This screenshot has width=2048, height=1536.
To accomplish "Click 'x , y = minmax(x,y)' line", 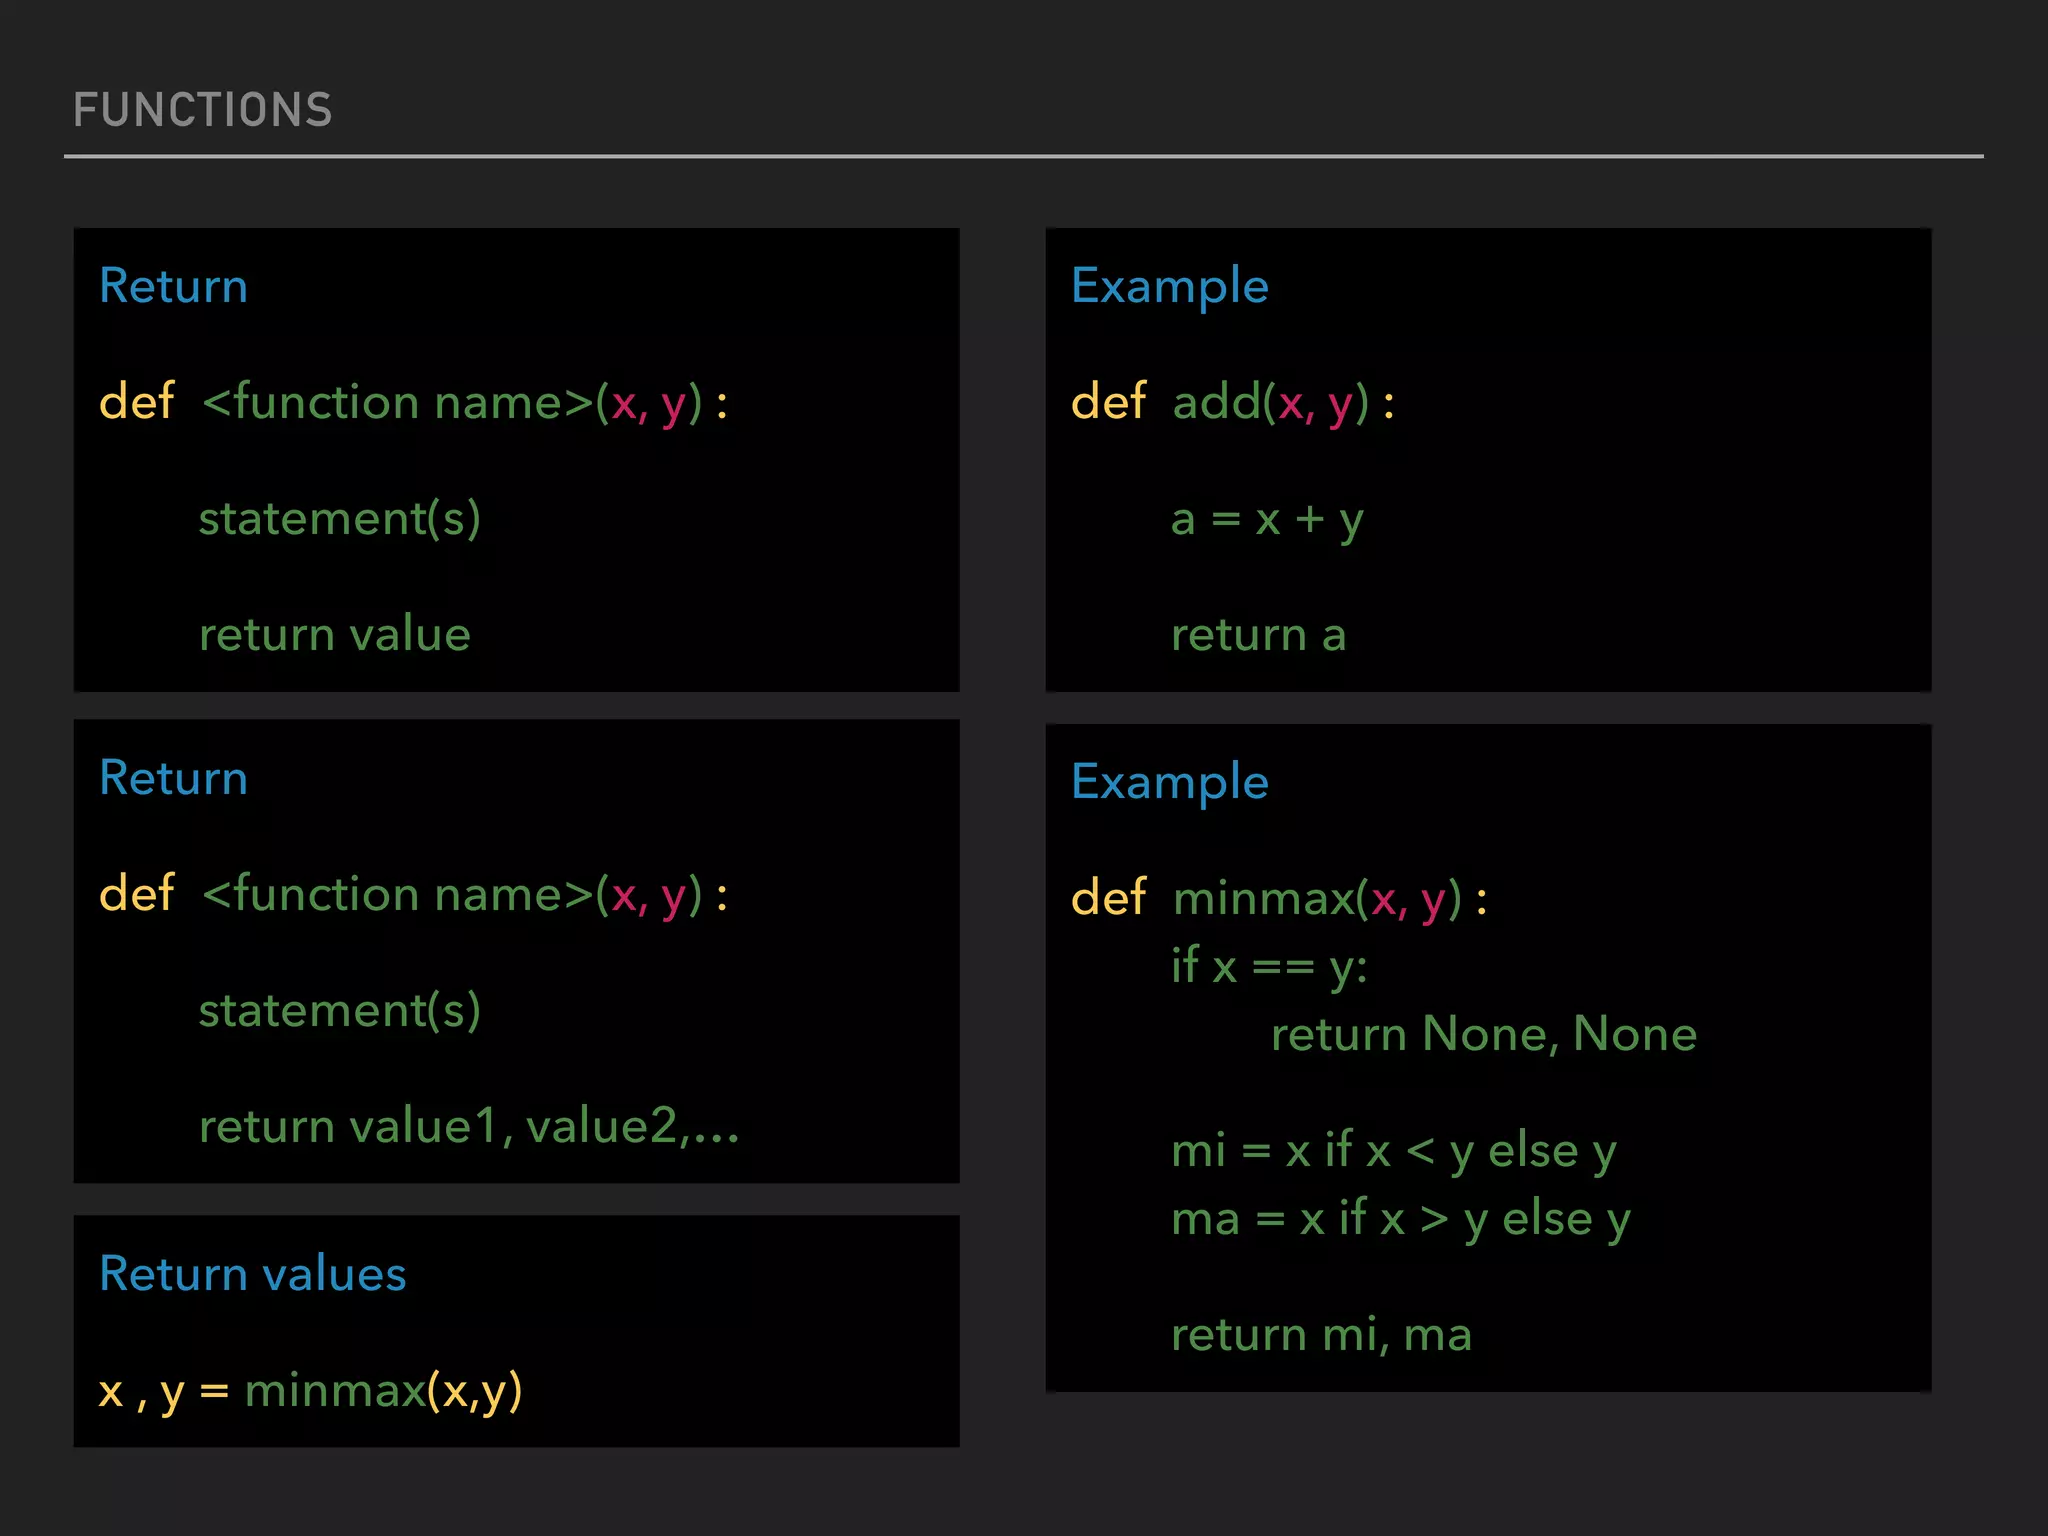I will pos(310,1391).
